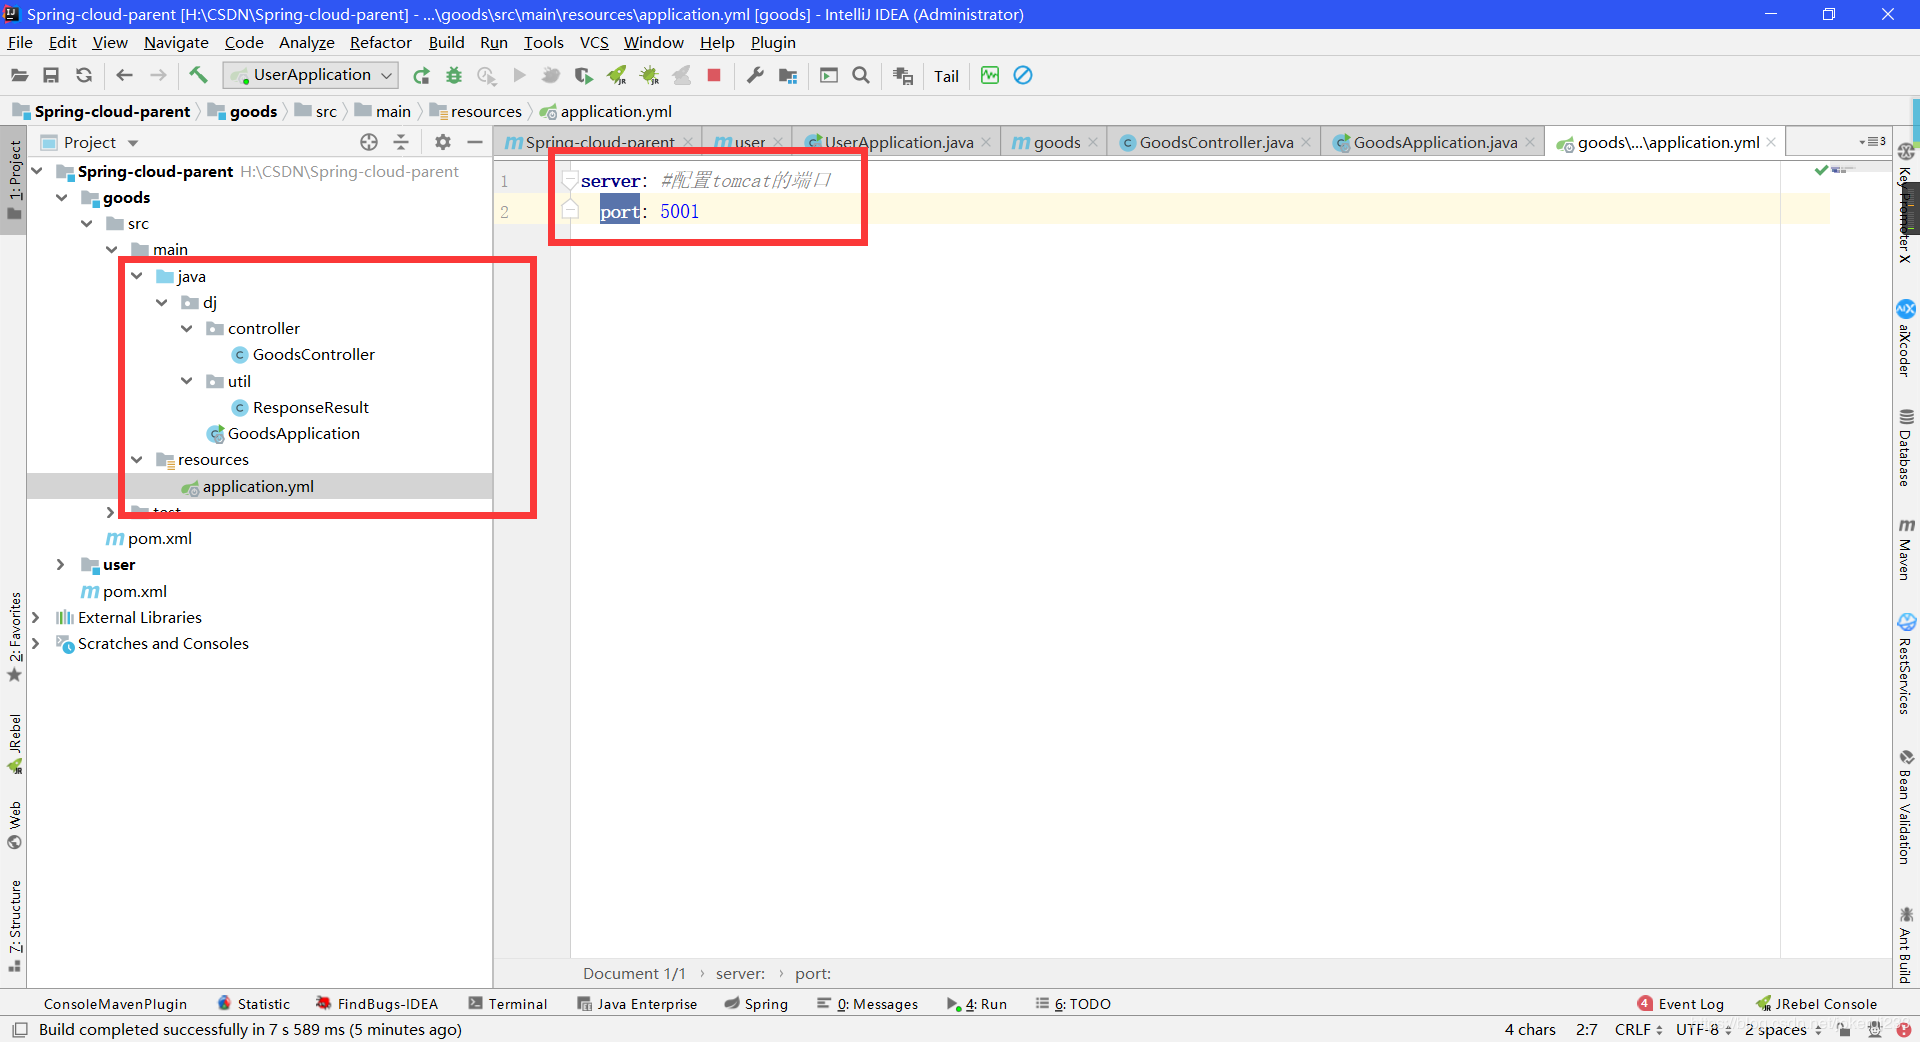Click the Debug with JRebel icon
This screenshot has height=1042, width=1920.
coord(649,75)
